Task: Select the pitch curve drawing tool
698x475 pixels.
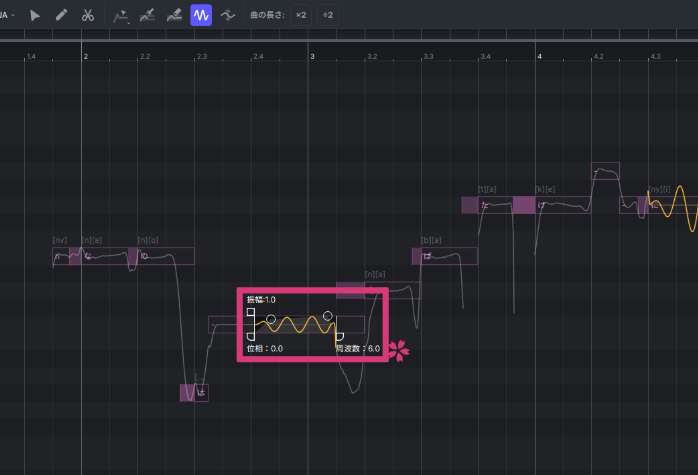Action: 120,16
